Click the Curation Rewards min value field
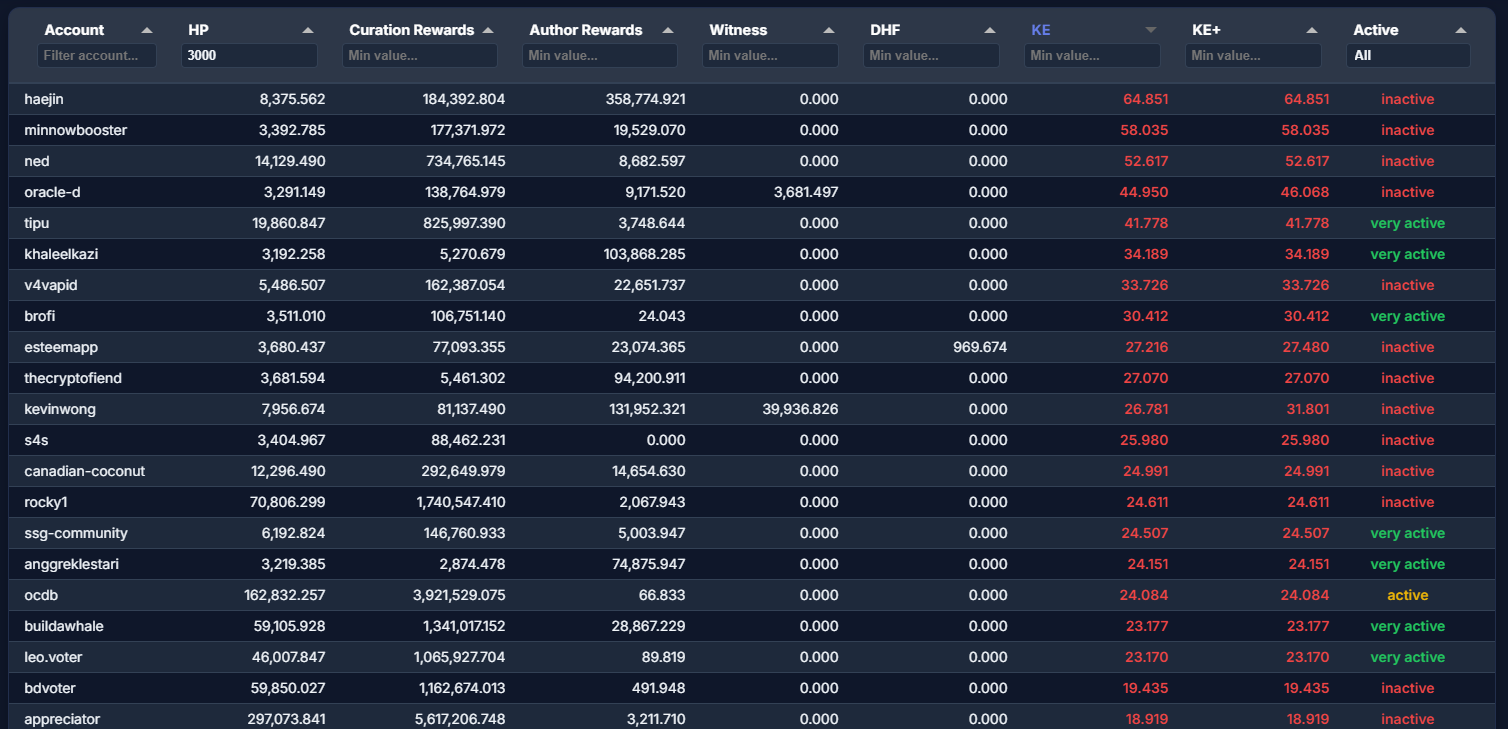Viewport: 1508px width, 729px height. click(420, 56)
